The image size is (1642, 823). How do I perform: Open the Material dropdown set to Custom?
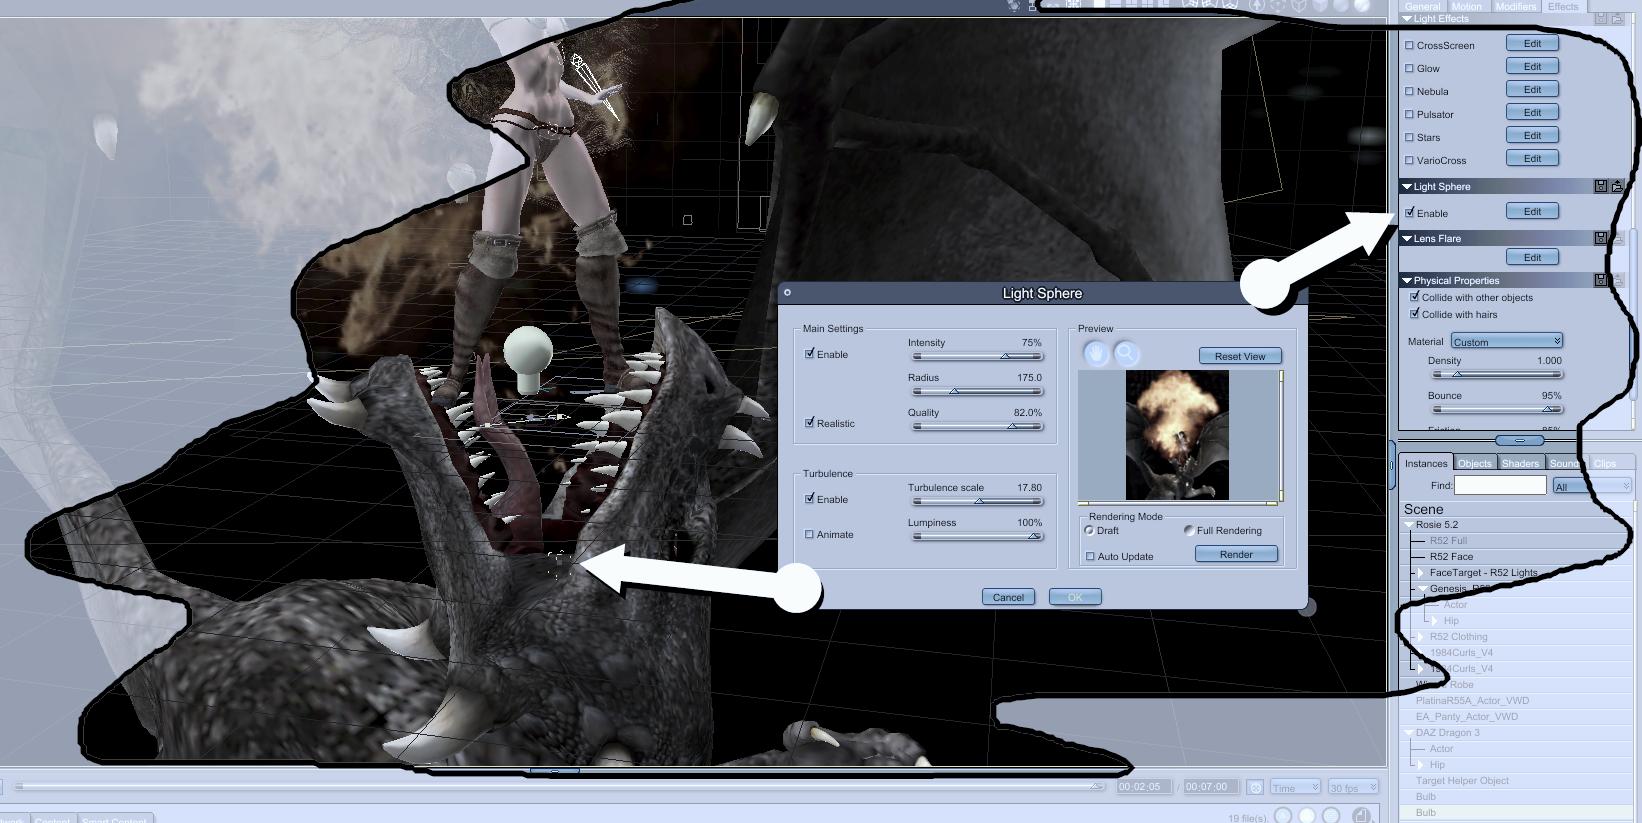point(1507,341)
